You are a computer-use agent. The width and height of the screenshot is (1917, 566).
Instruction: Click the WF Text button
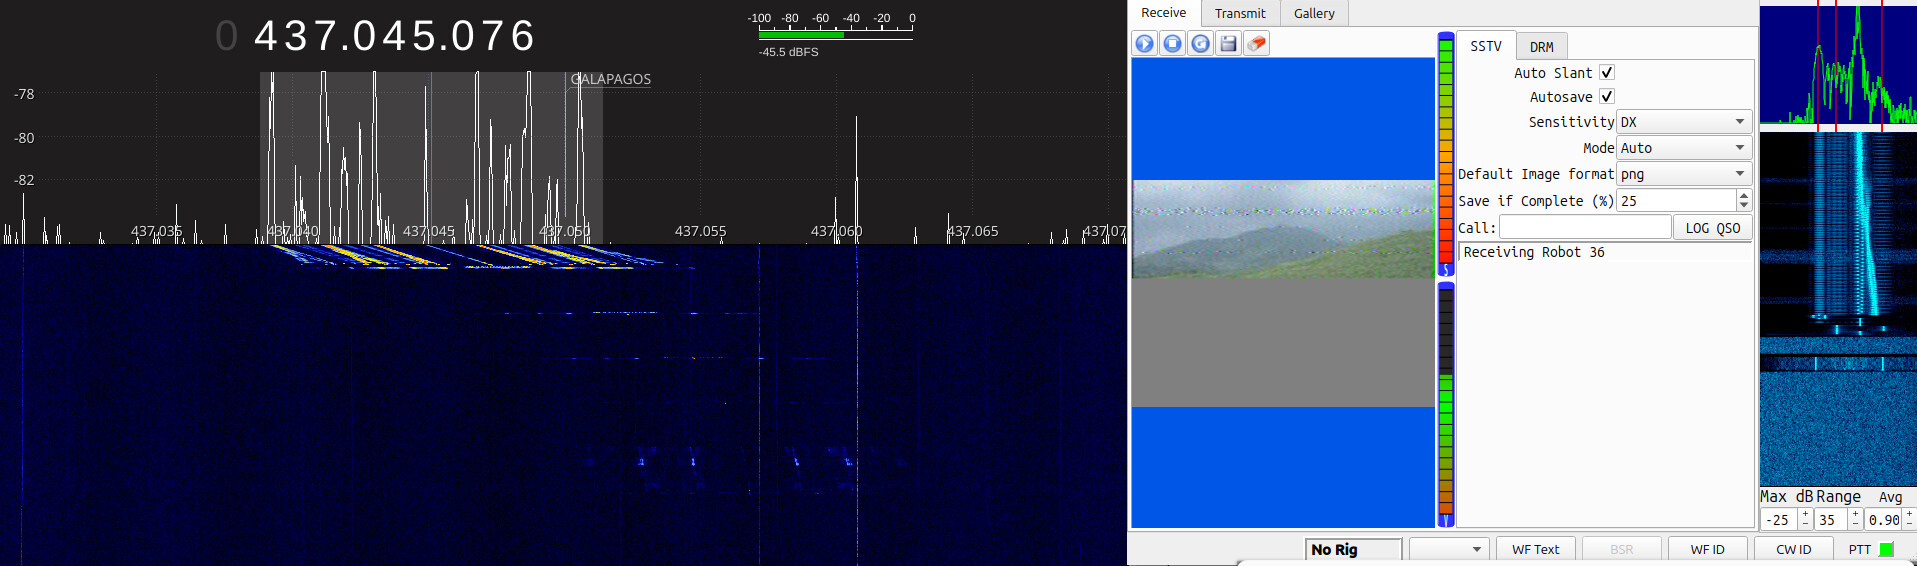pyautogui.click(x=1535, y=549)
